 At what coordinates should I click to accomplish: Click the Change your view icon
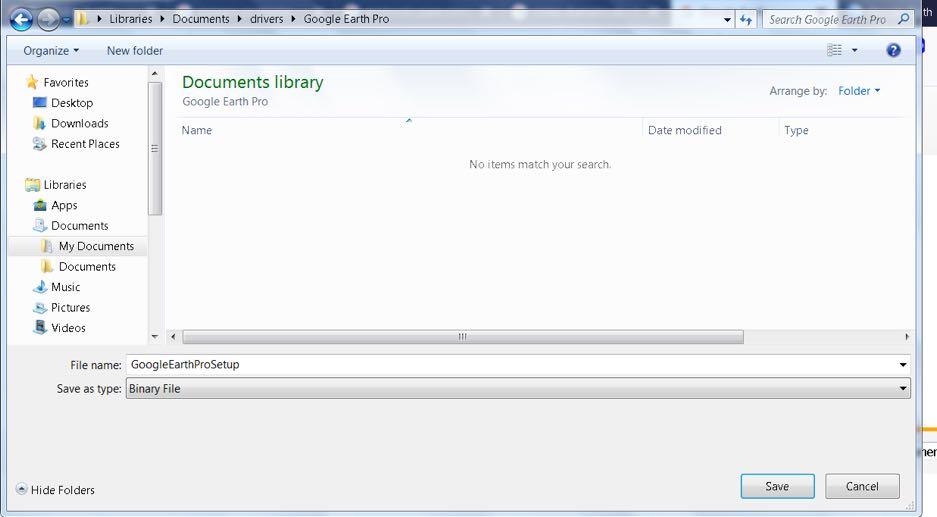tap(834, 50)
